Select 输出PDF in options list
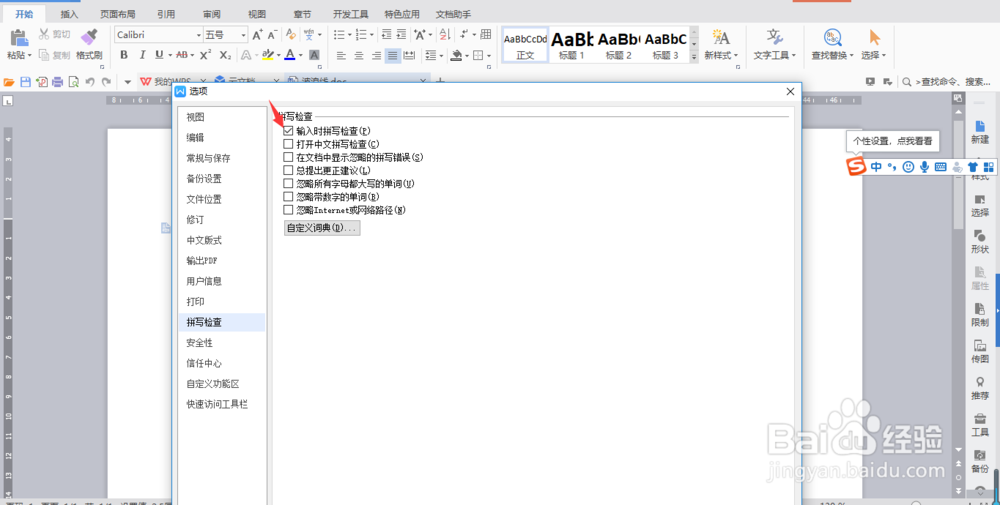 [222, 261]
